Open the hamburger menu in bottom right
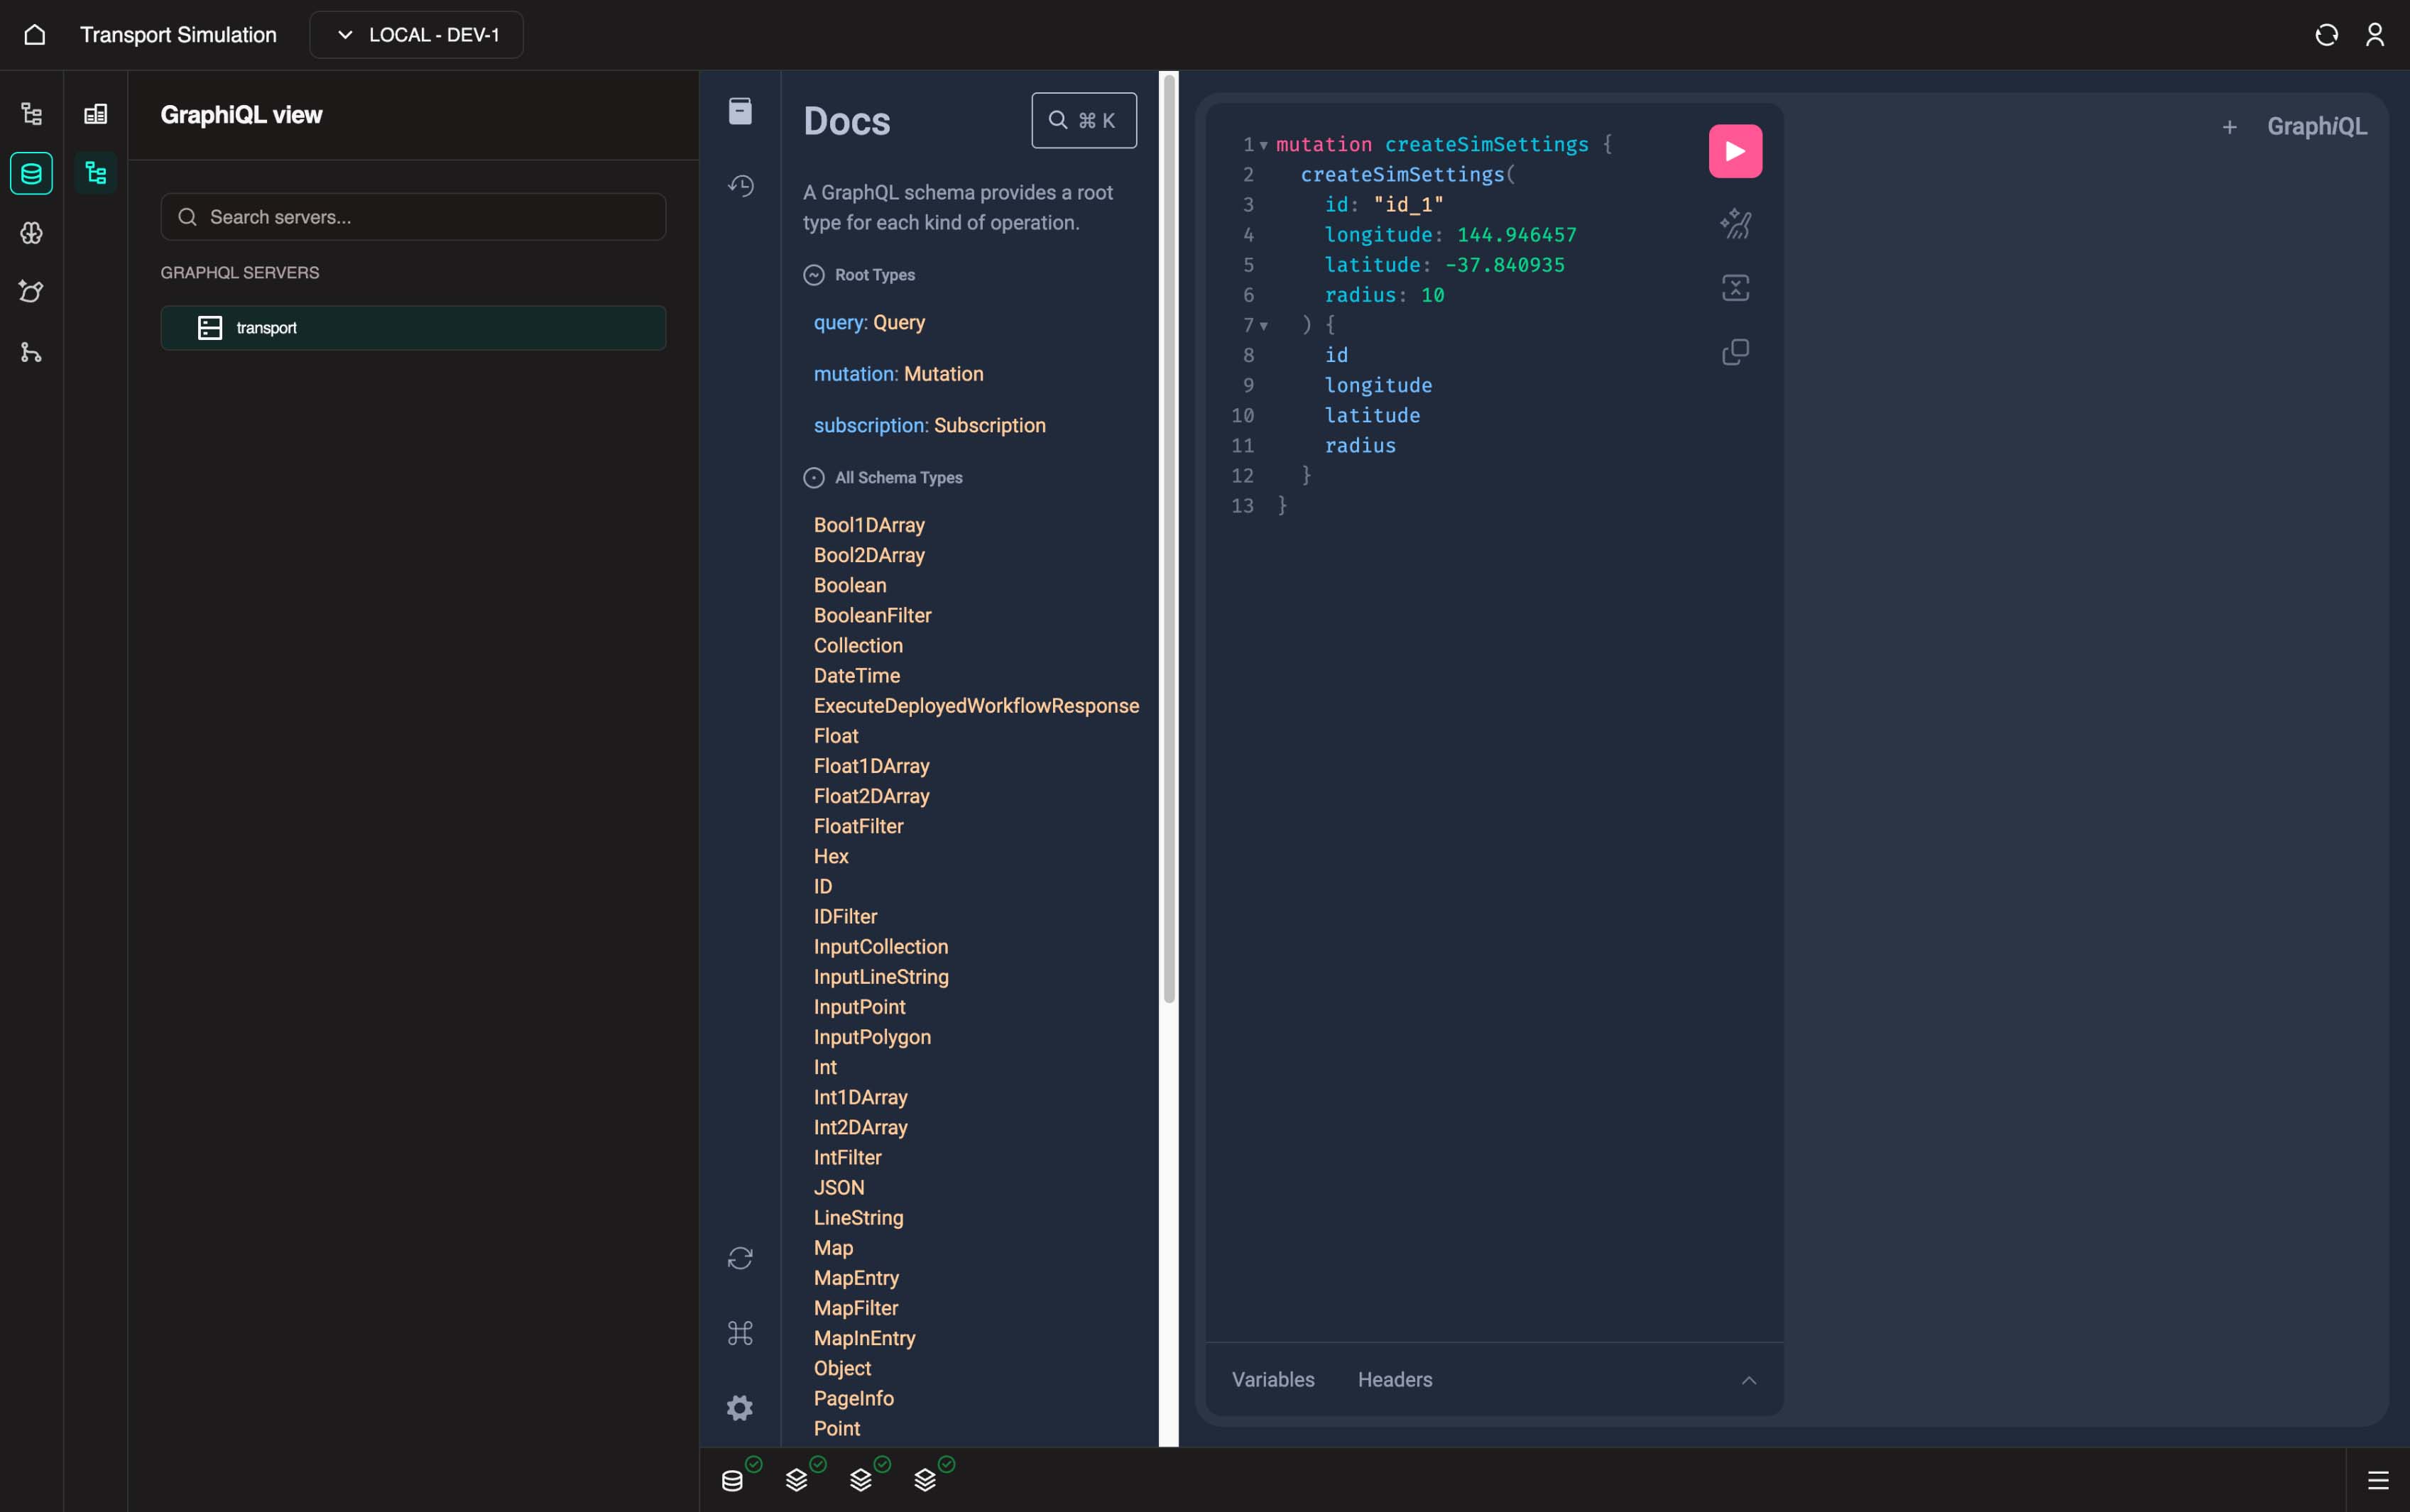The height and width of the screenshot is (1512, 2410). [2378, 1481]
